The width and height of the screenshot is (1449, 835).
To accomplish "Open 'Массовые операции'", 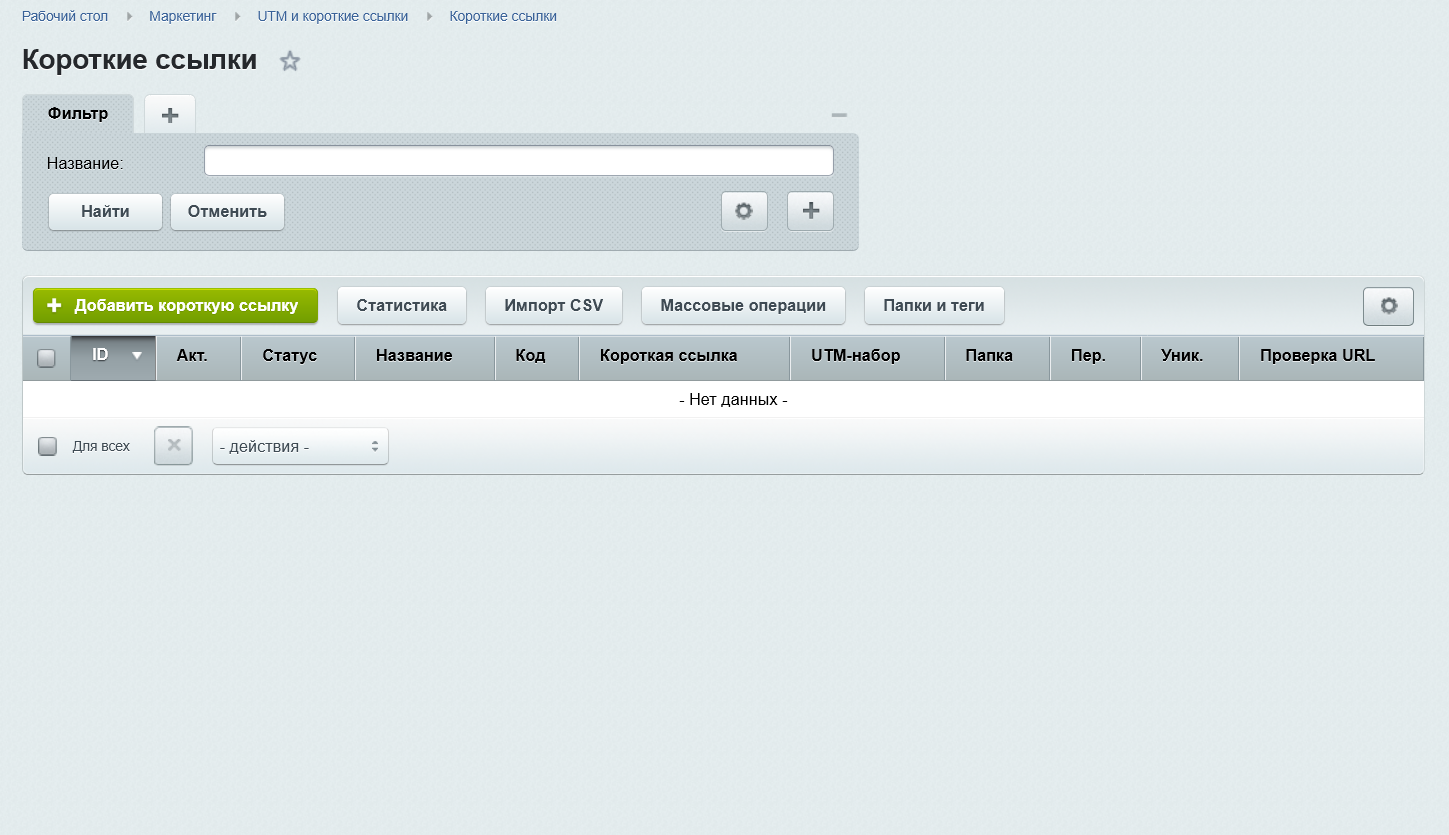I will coord(743,306).
